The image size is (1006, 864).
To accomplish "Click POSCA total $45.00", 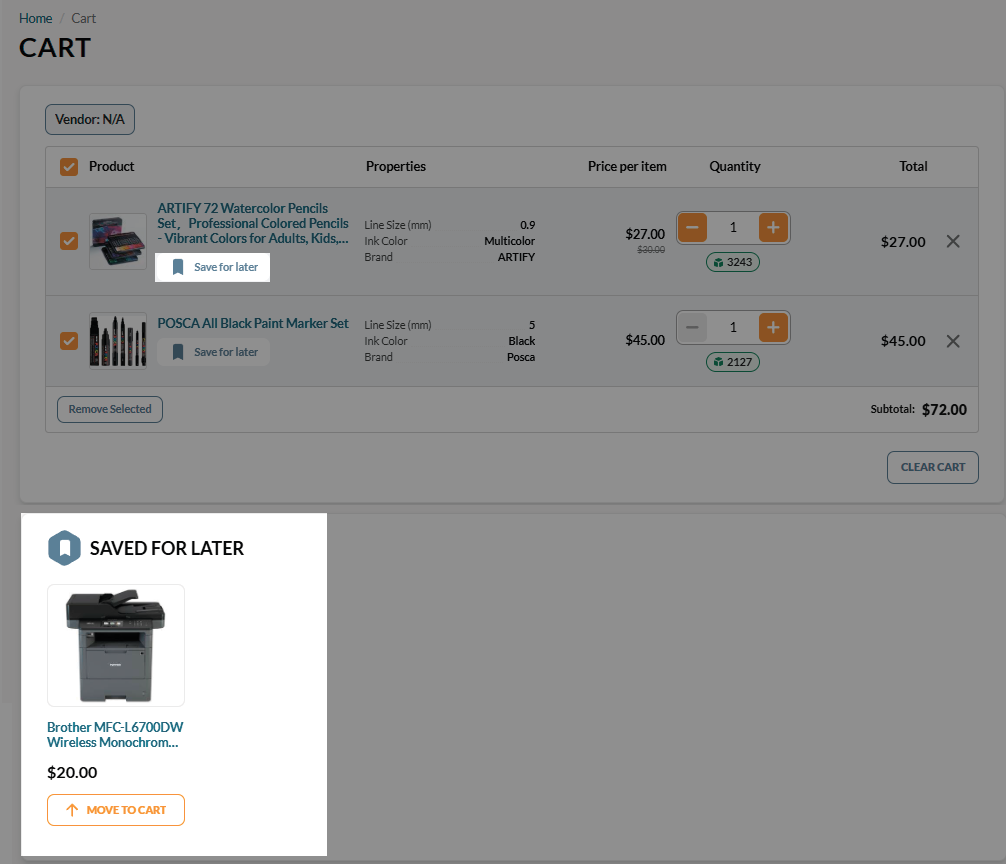I will click(903, 341).
